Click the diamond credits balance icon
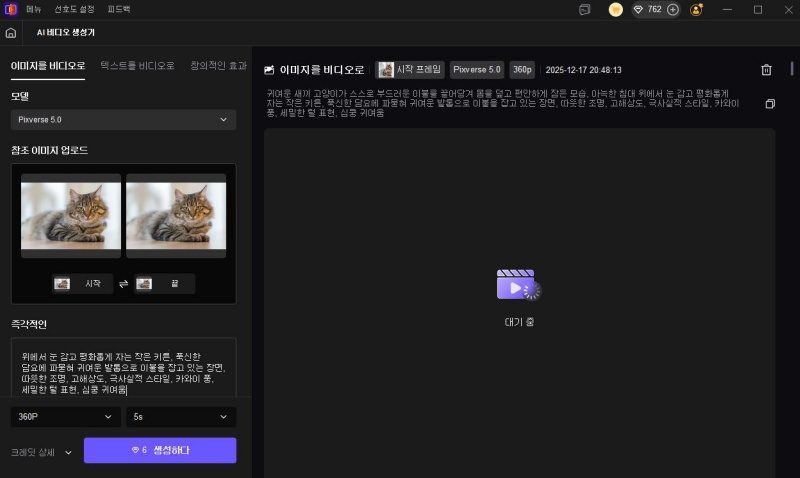Screen dimensions: 800x478 639,9
